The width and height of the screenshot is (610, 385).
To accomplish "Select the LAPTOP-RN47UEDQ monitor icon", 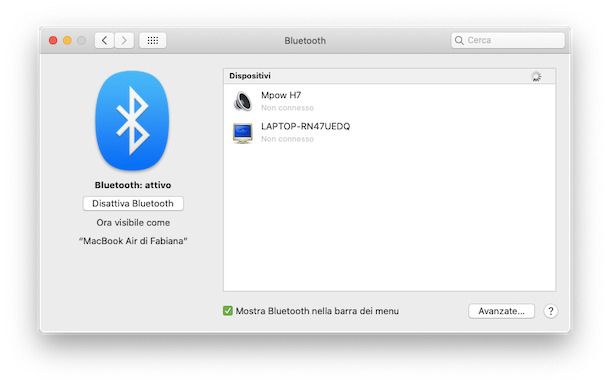I will pos(243,133).
